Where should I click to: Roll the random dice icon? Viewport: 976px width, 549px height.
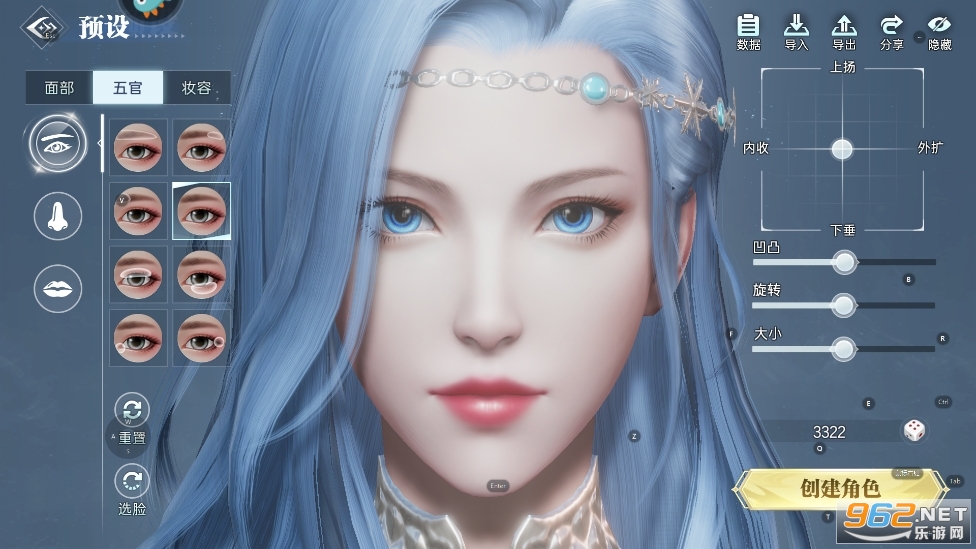coord(914,431)
